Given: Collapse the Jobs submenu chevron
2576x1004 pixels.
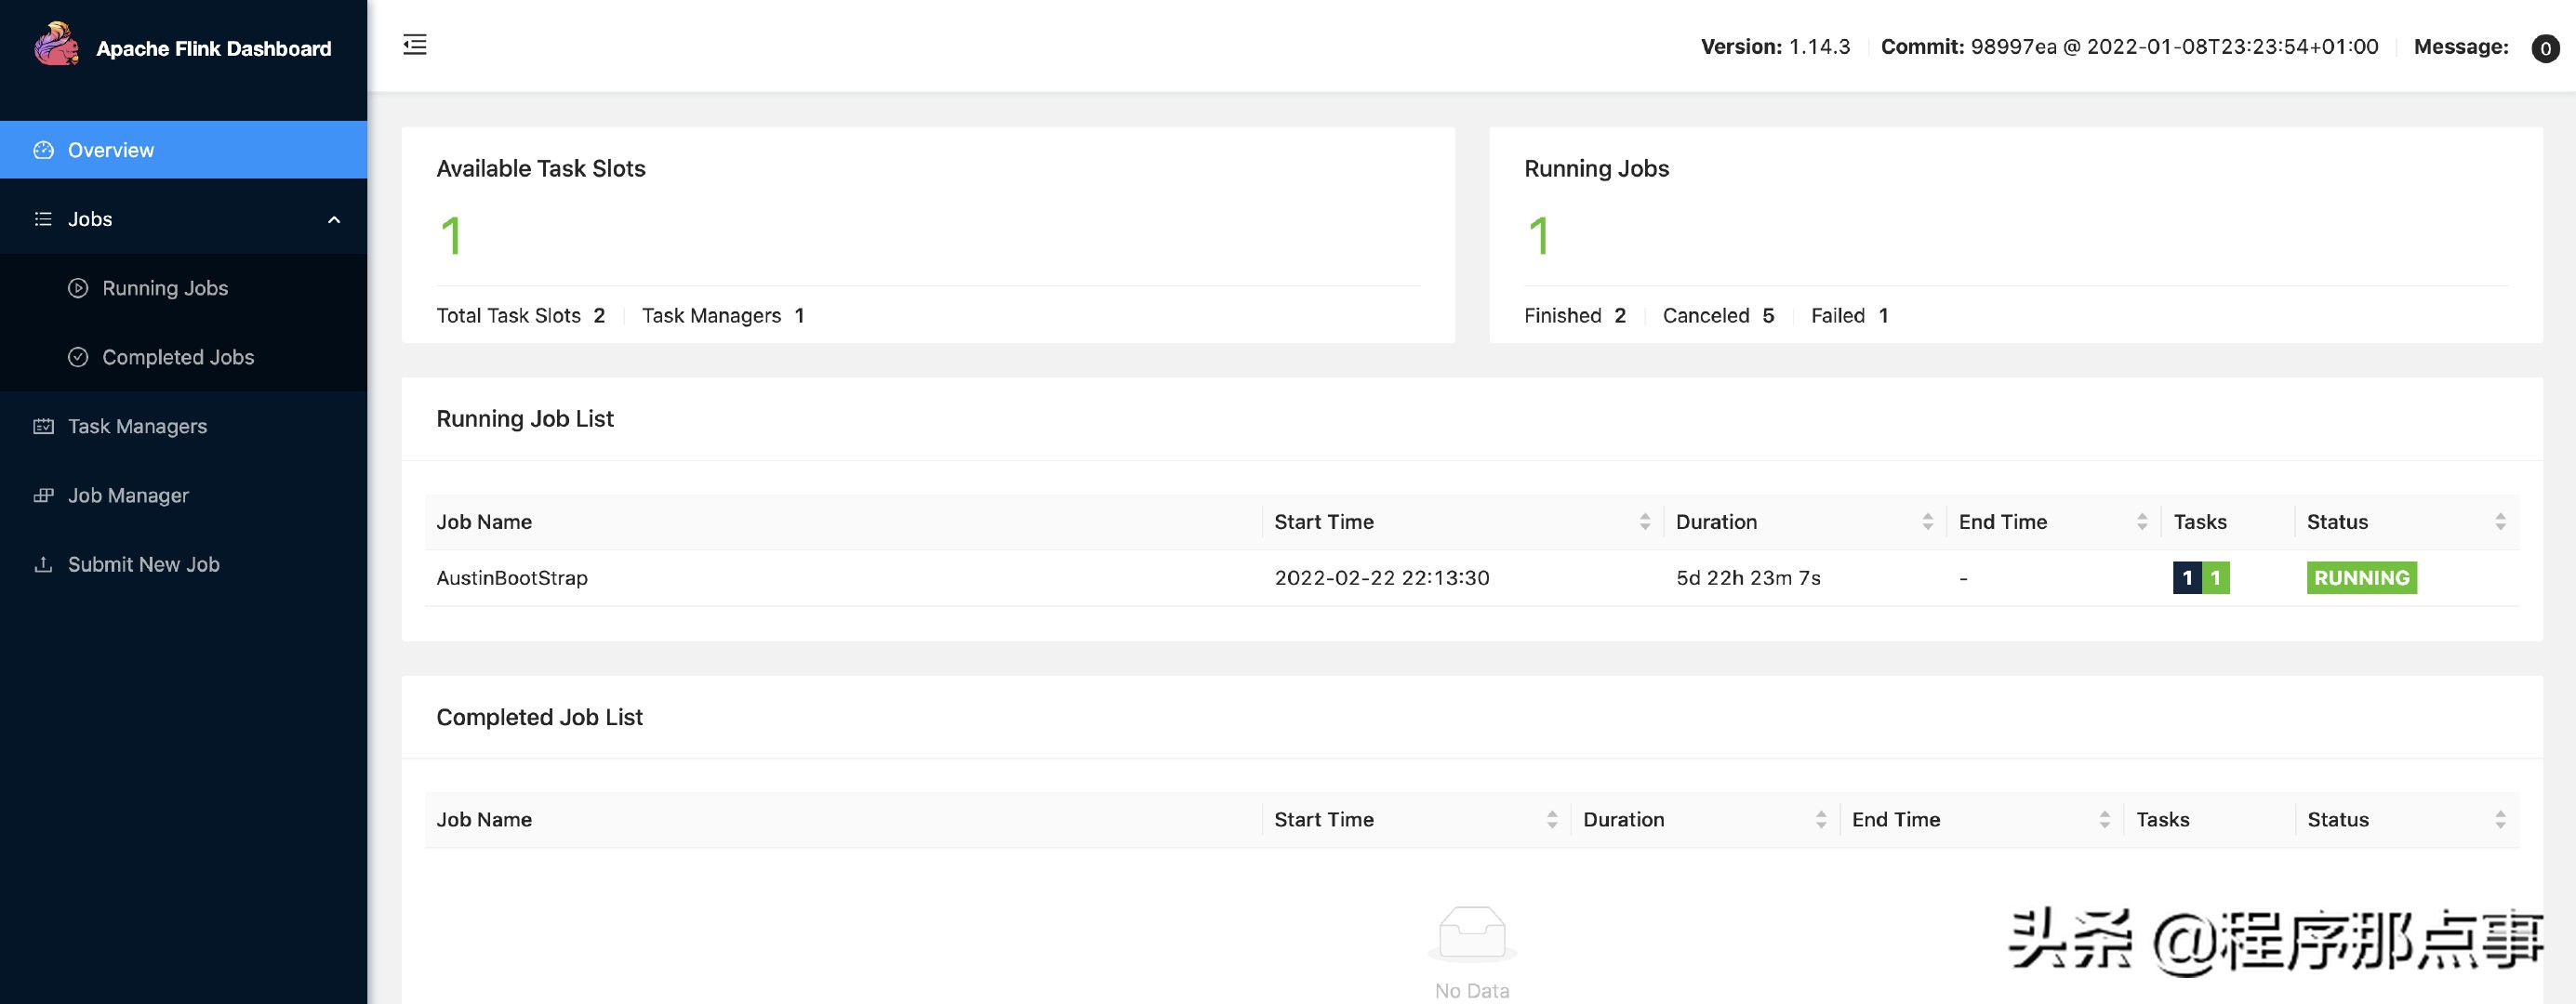Looking at the screenshot, I should [x=334, y=219].
